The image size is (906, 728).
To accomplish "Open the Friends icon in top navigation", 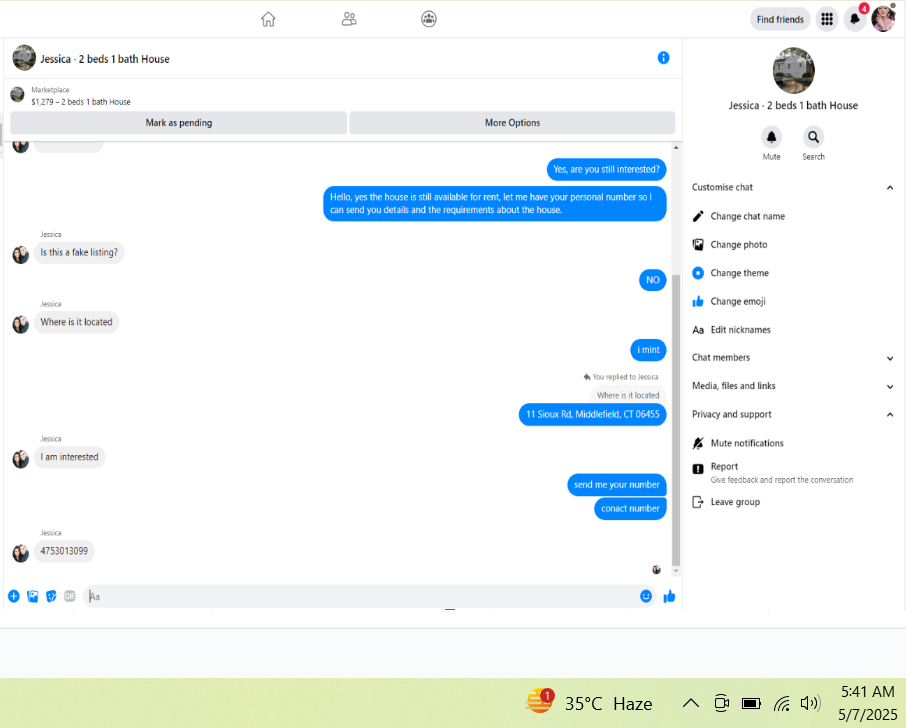I will (349, 19).
